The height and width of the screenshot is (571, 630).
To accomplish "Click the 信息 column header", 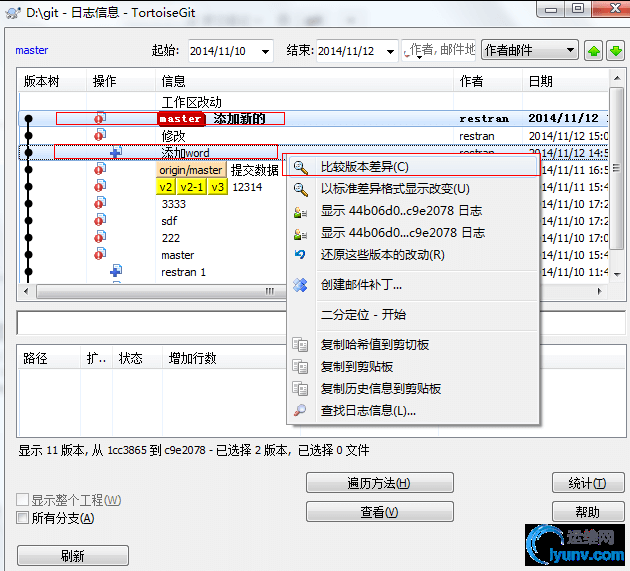I will point(304,81).
